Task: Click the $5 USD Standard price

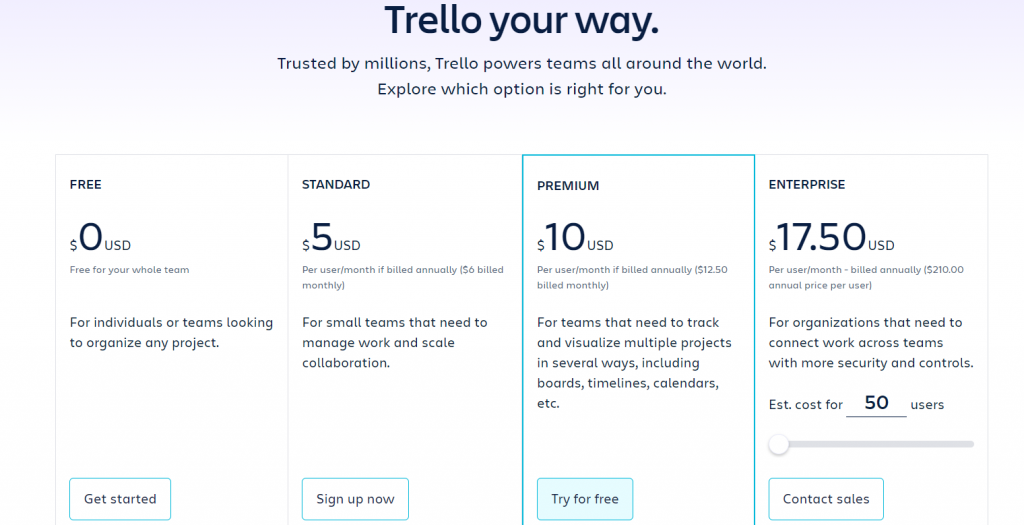Action: pos(331,240)
